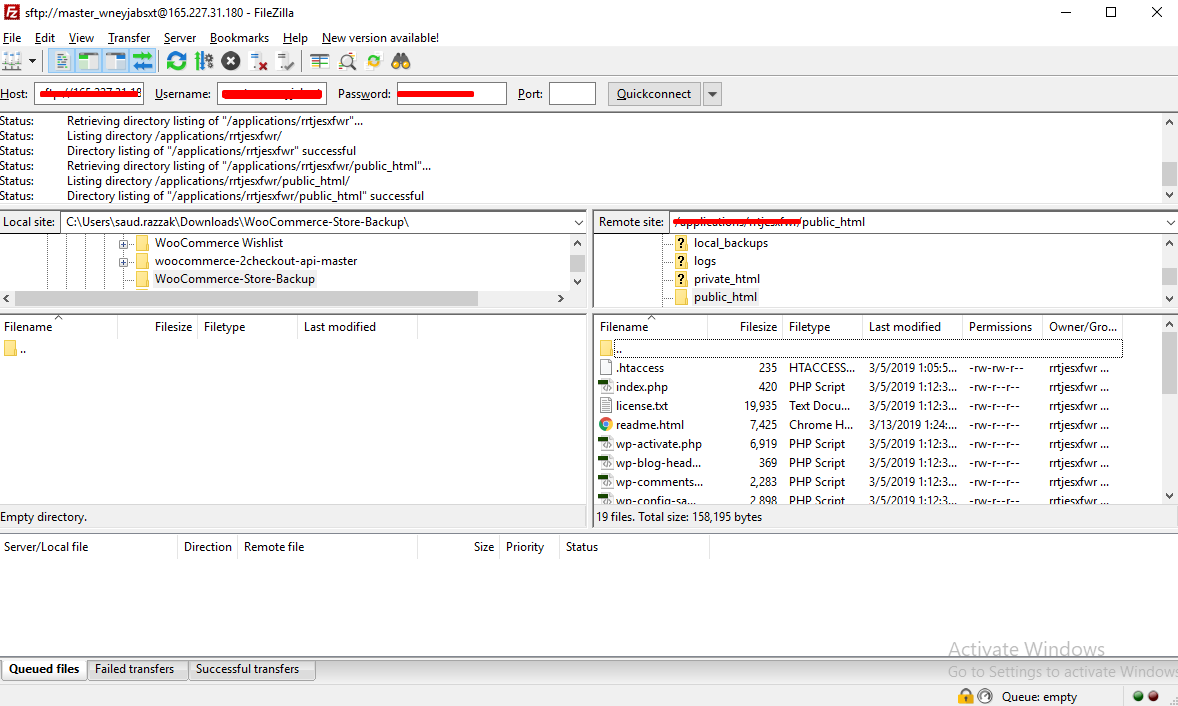Viewport: 1178px width, 706px height.
Task: Search files with the binoculars icon
Action: [x=400, y=62]
